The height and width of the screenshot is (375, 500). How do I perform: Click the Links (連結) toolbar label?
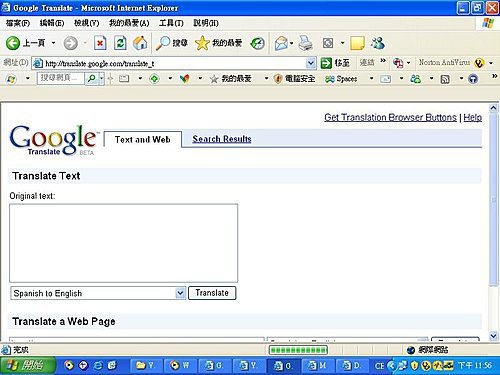click(x=367, y=62)
